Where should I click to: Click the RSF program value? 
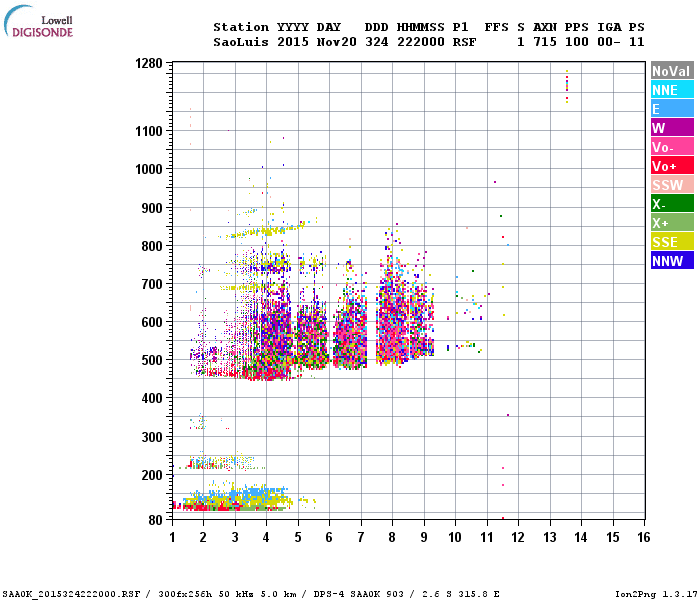click(464, 42)
